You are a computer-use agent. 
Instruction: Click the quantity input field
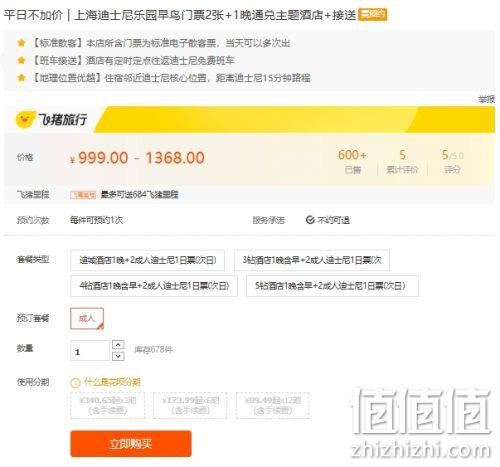point(90,351)
